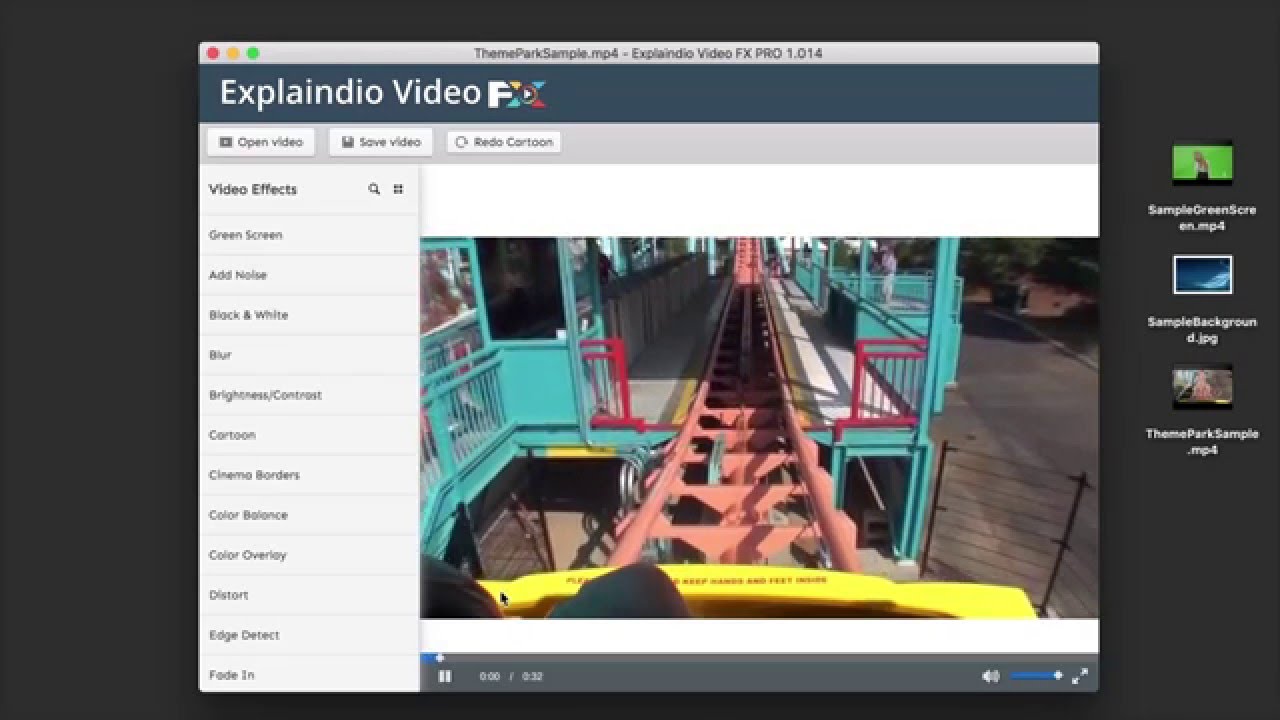
Task: Click the Video Effects panel heading
Action: pos(253,189)
